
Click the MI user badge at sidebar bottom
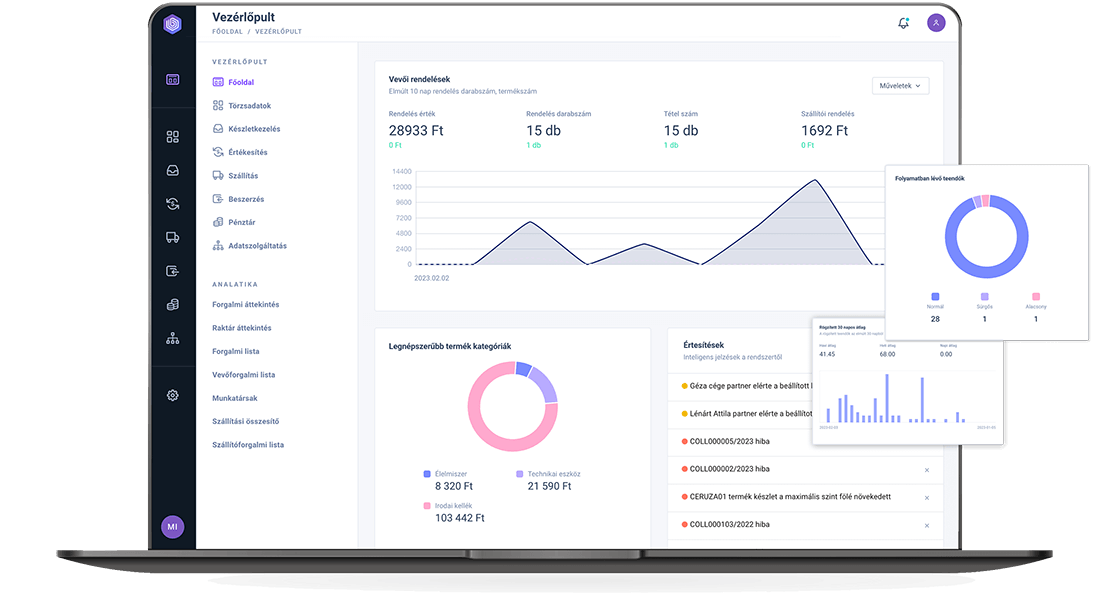point(172,526)
